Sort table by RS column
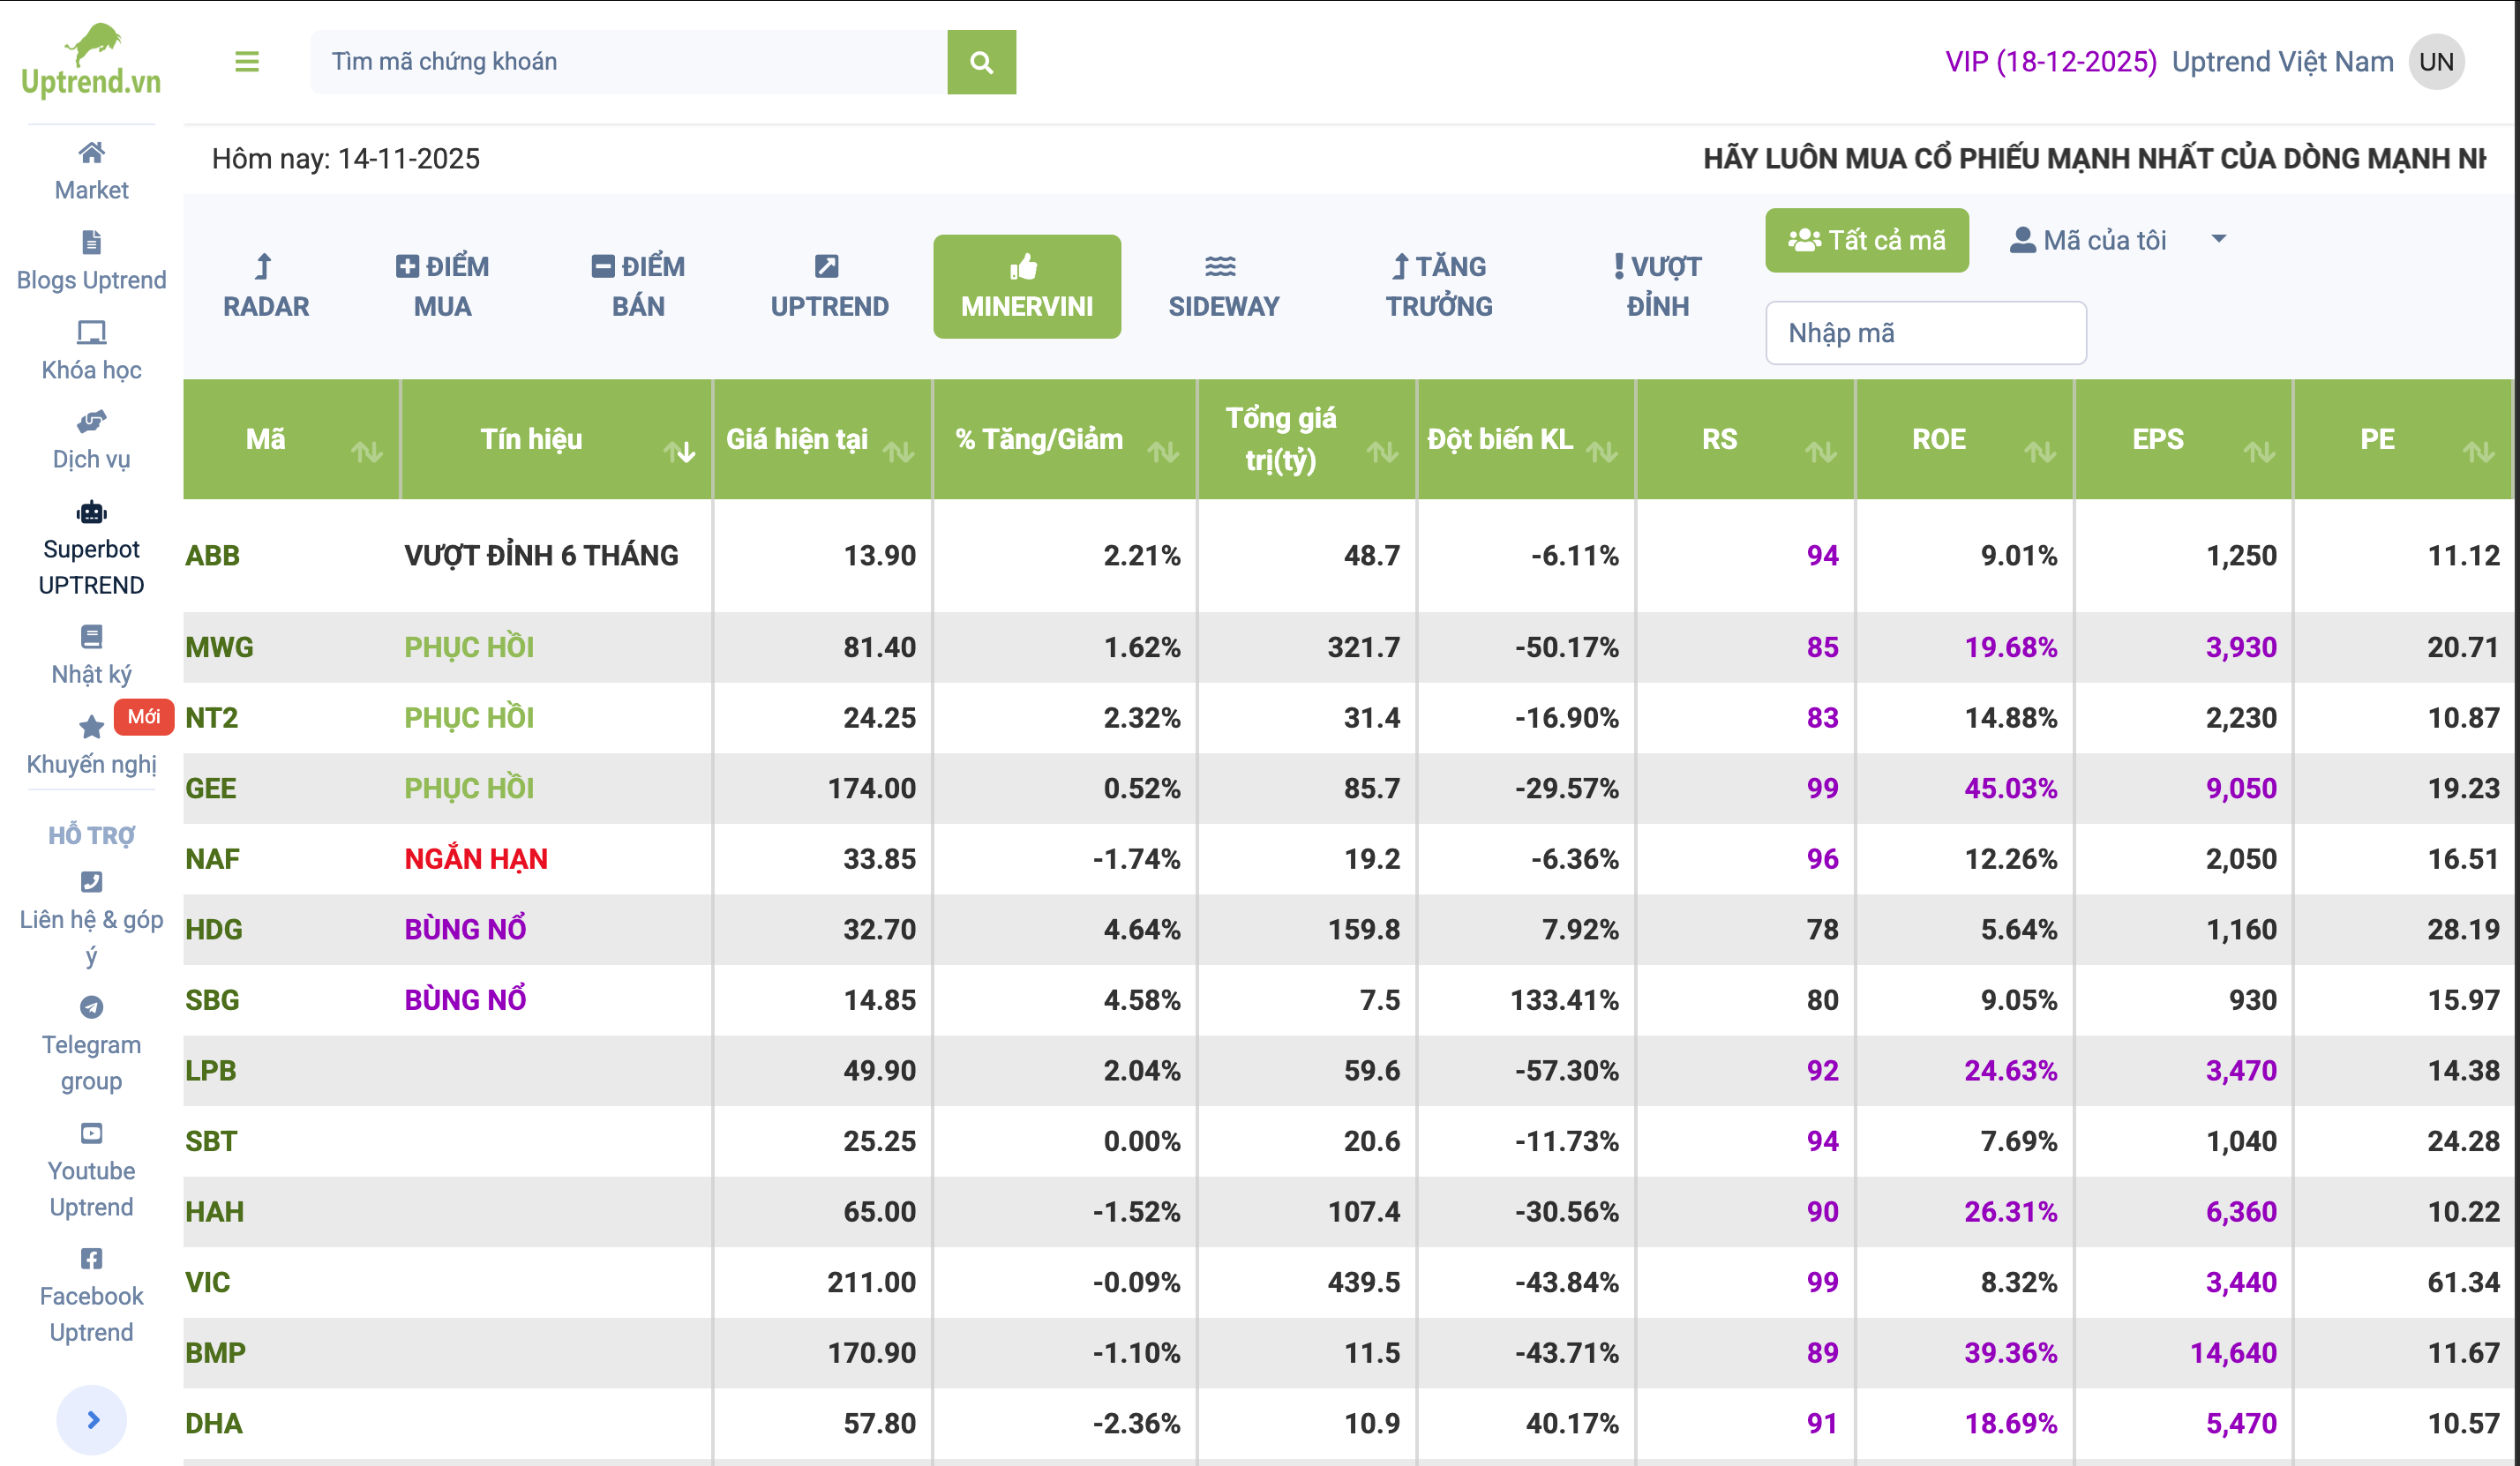2520x1466 pixels. 1820,453
